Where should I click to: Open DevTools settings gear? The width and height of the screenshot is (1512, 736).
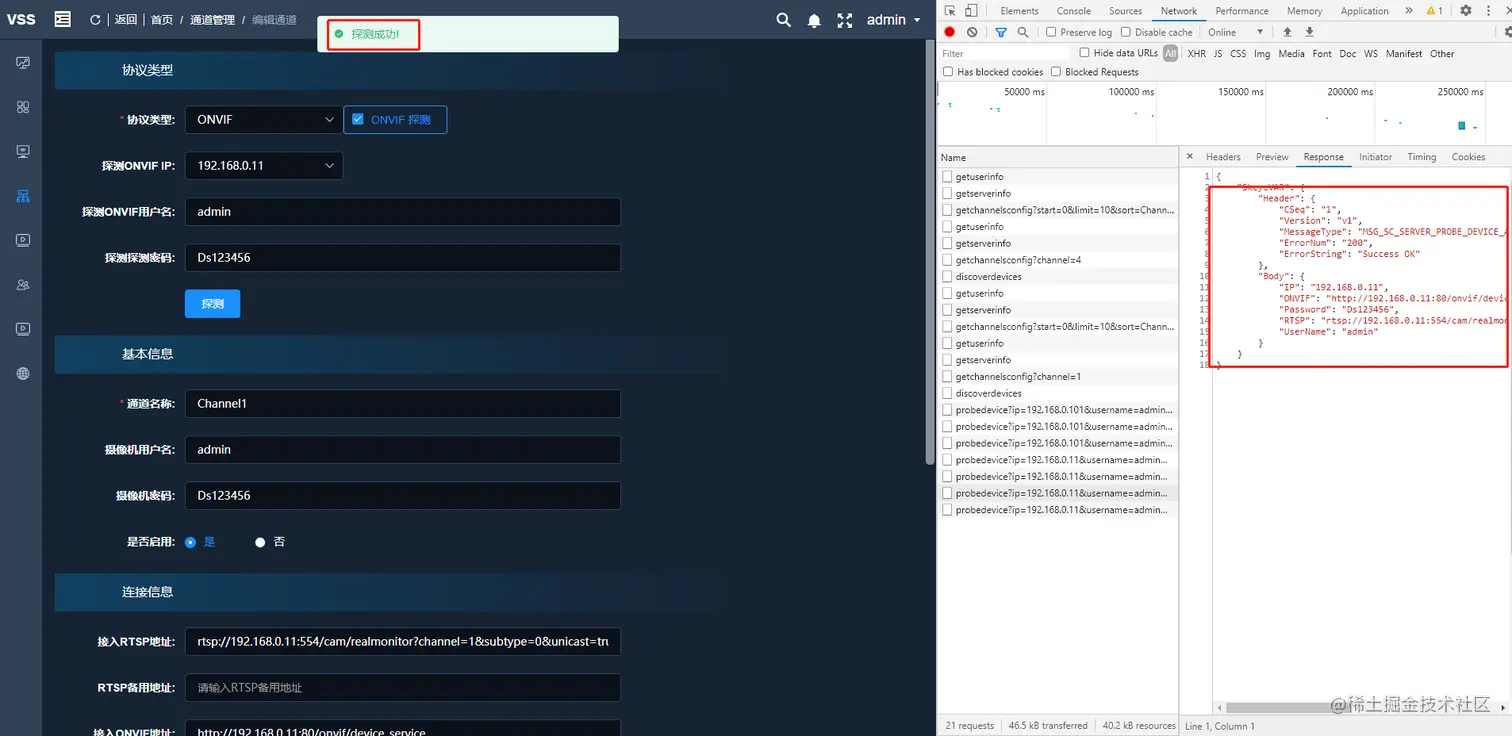[1466, 11]
